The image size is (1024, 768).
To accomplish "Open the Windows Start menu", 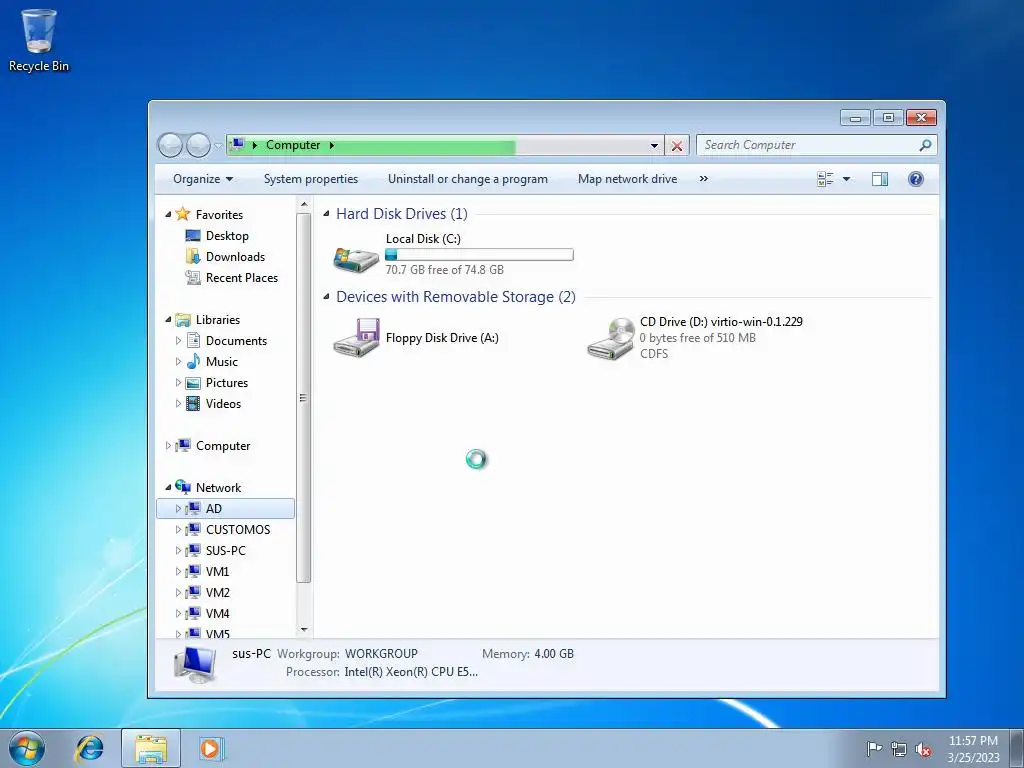I will click(x=27, y=748).
